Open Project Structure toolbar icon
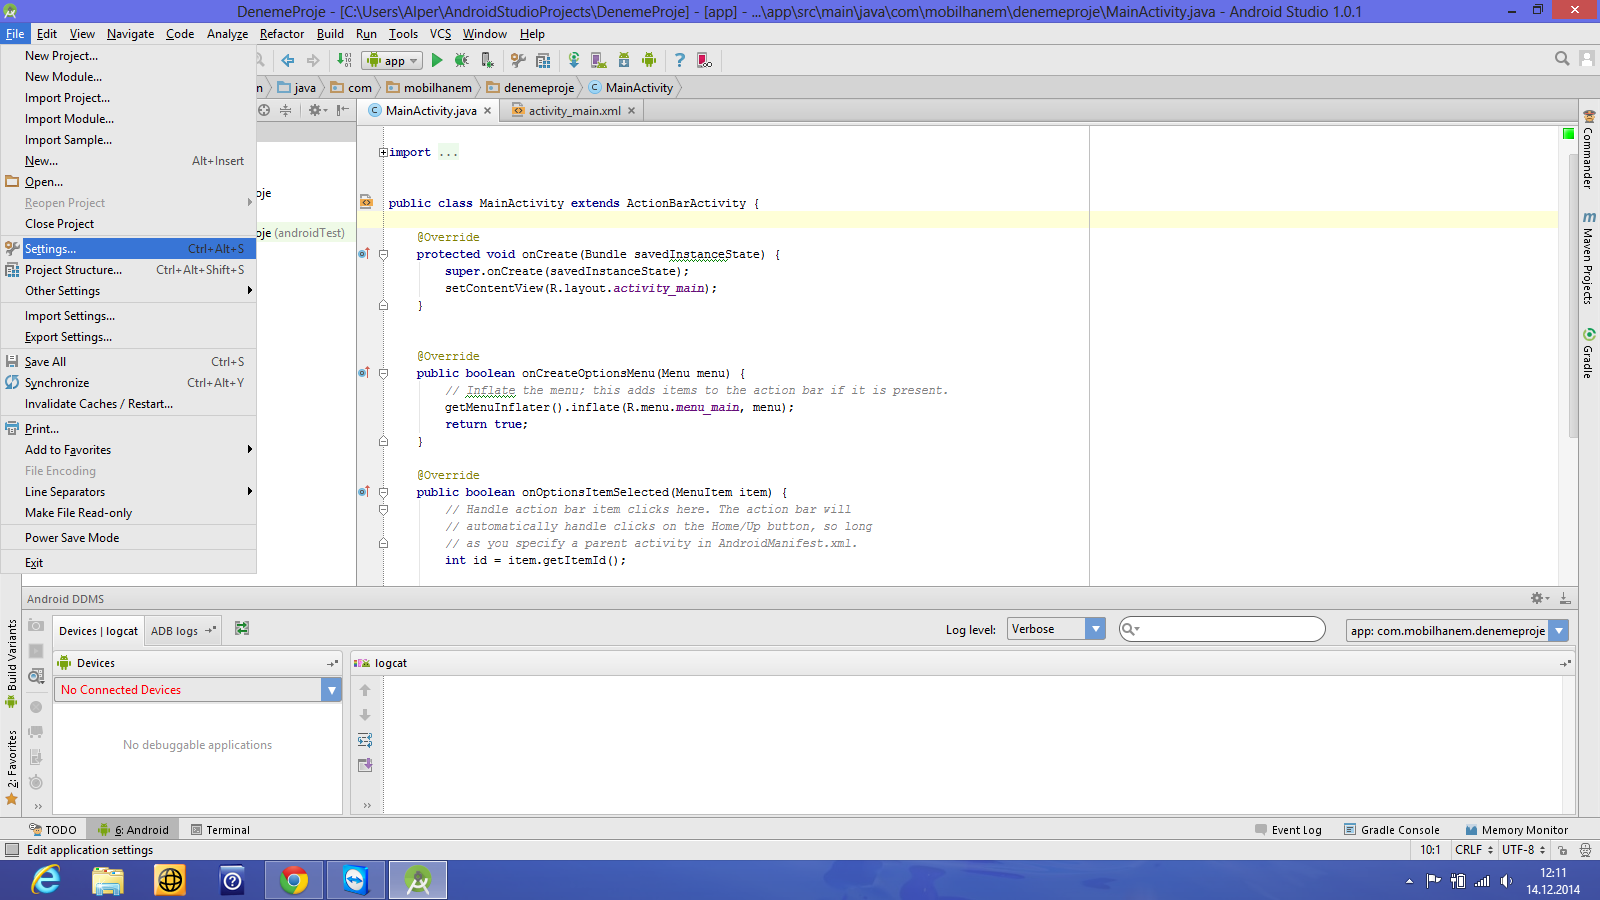 [x=543, y=61]
